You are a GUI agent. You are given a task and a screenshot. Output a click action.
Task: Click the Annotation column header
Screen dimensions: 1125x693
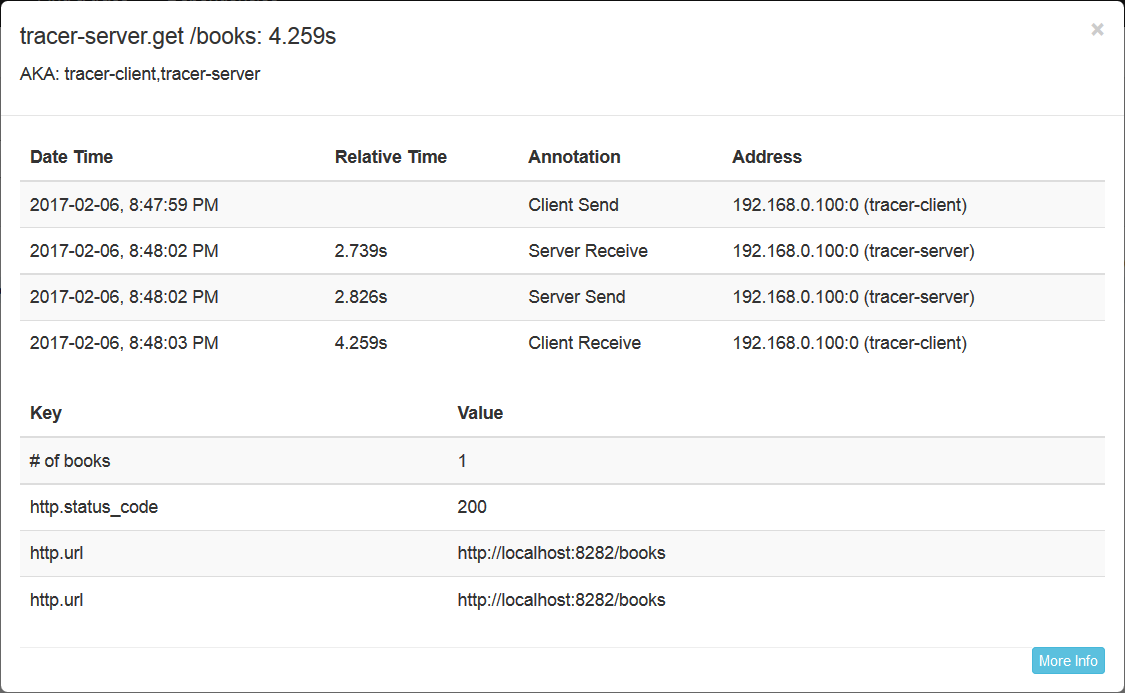tap(574, 157)
